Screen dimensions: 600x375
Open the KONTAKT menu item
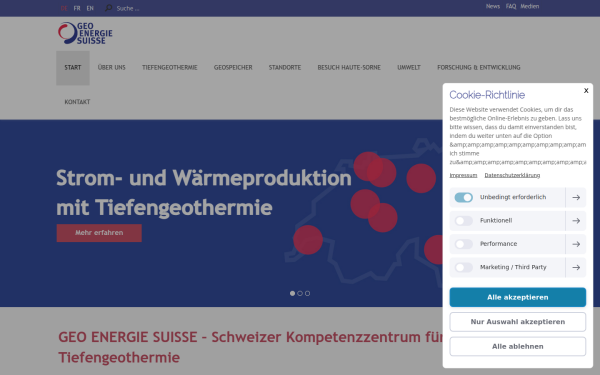77,102
